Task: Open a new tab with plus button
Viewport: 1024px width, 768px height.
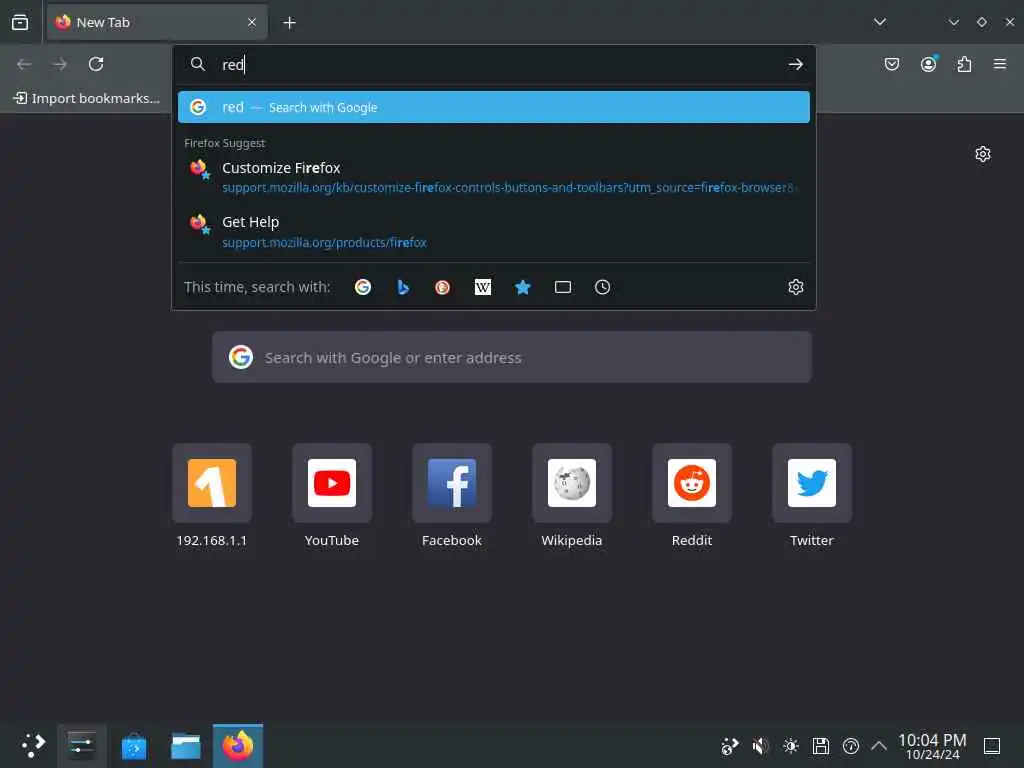Action: pyautogui.click(x=289, y=23)
